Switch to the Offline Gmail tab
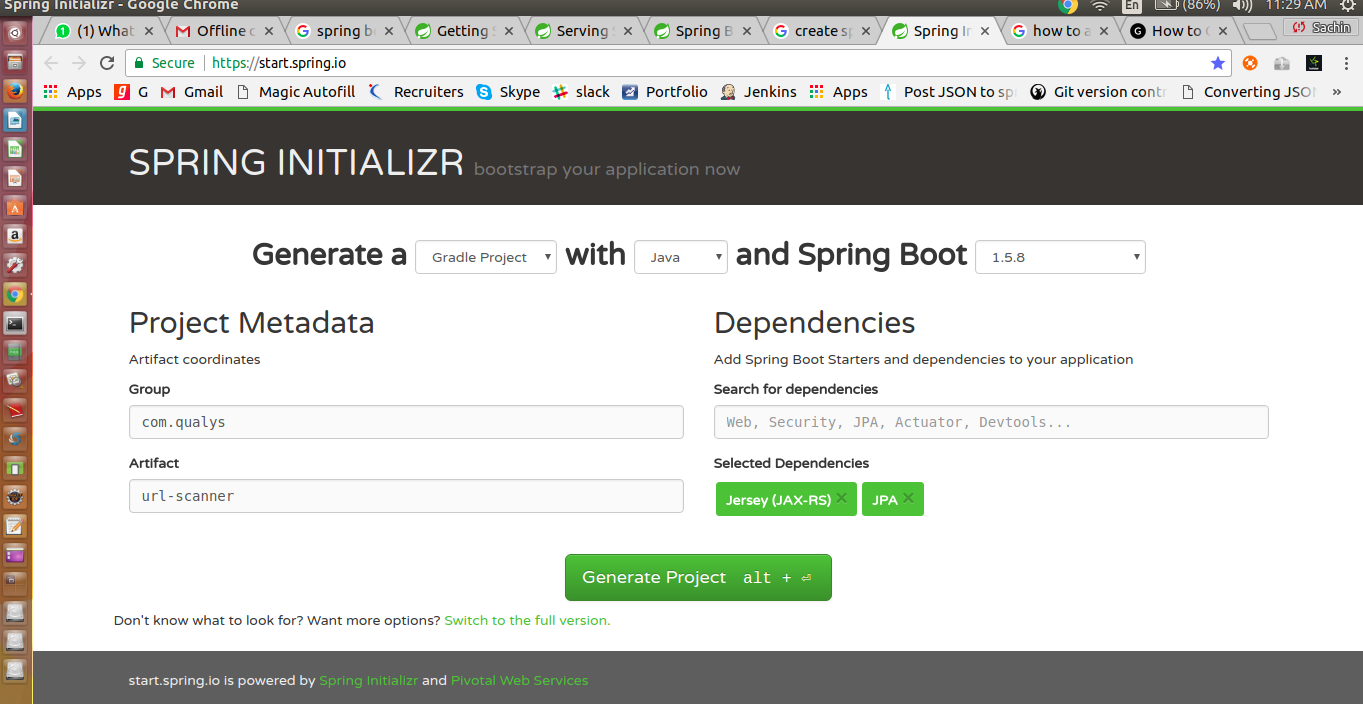 click(222, 31)
